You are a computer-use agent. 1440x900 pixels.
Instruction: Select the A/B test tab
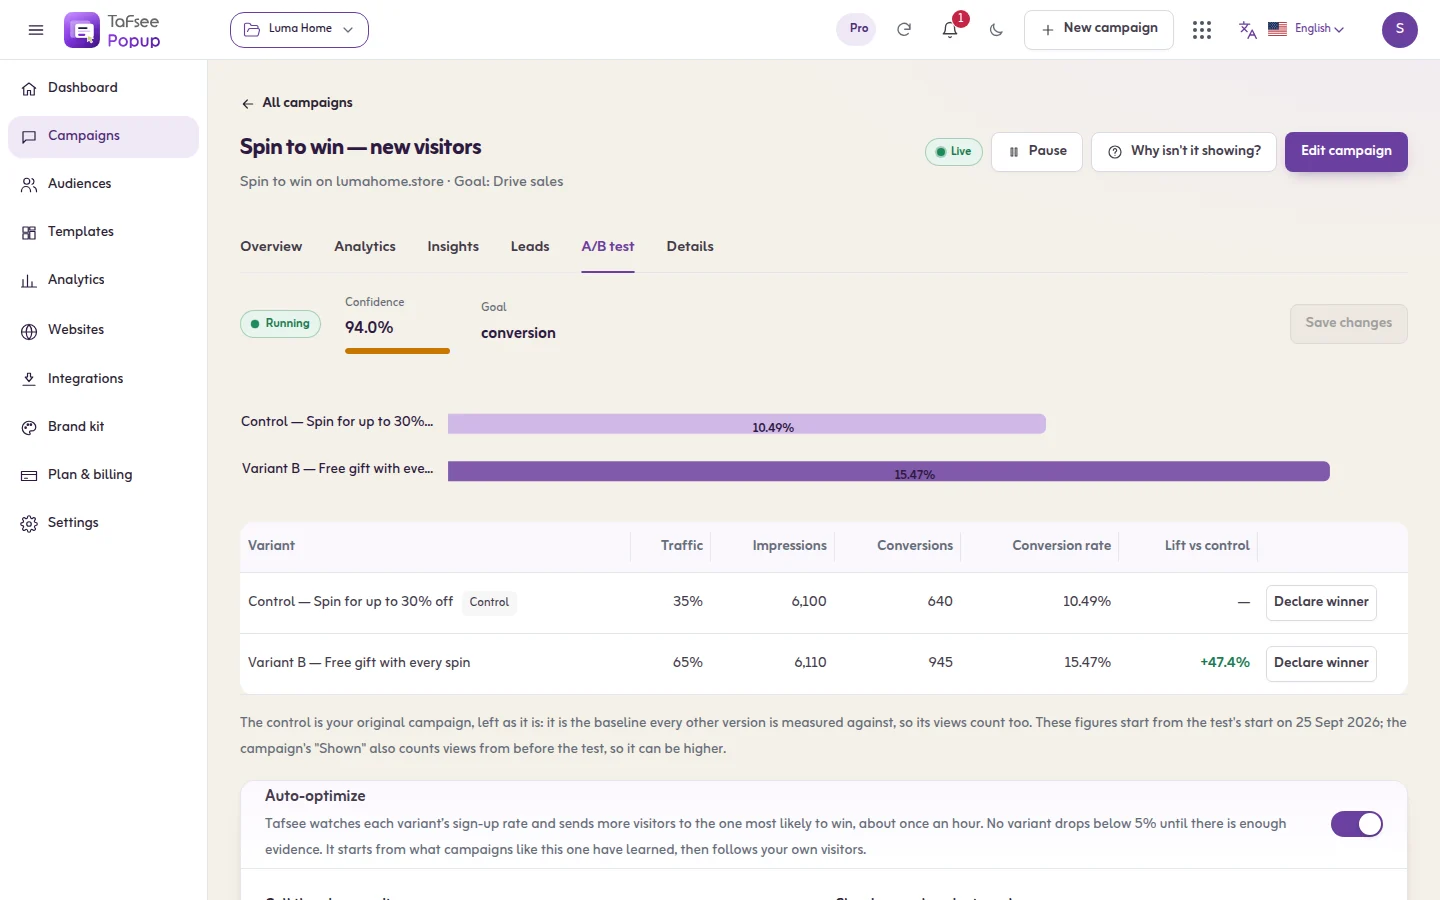point(608,247)
